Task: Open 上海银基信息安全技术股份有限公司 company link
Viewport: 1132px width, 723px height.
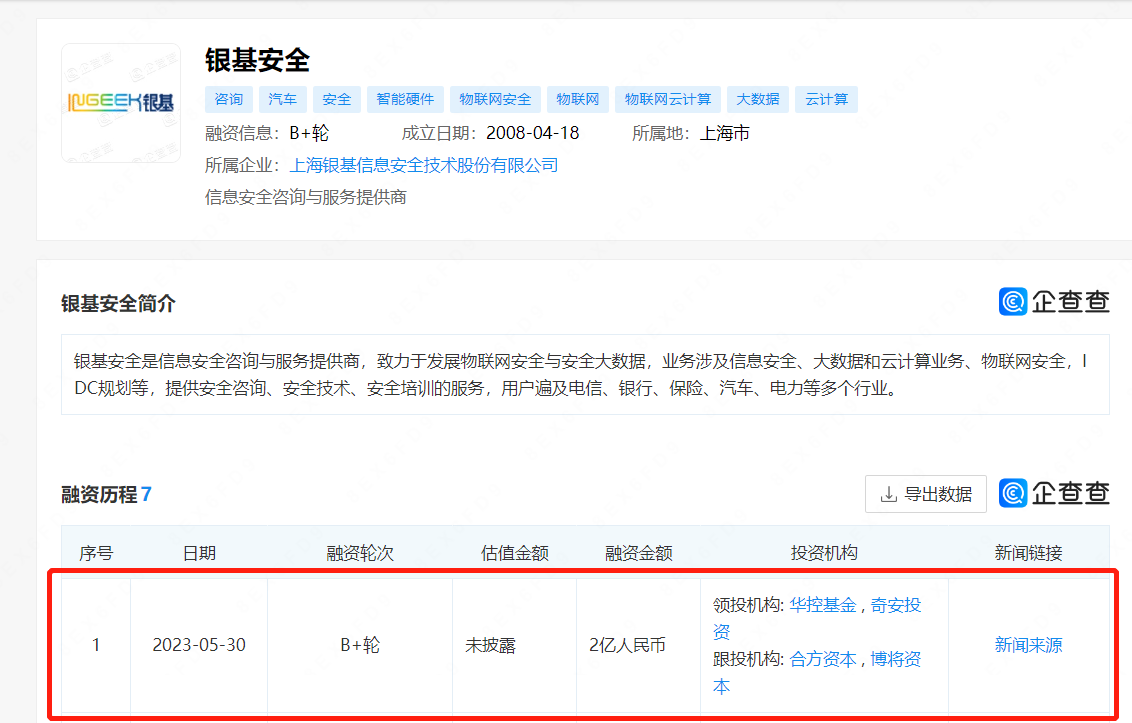Action: pyautogui.click(x=424, y=165)
